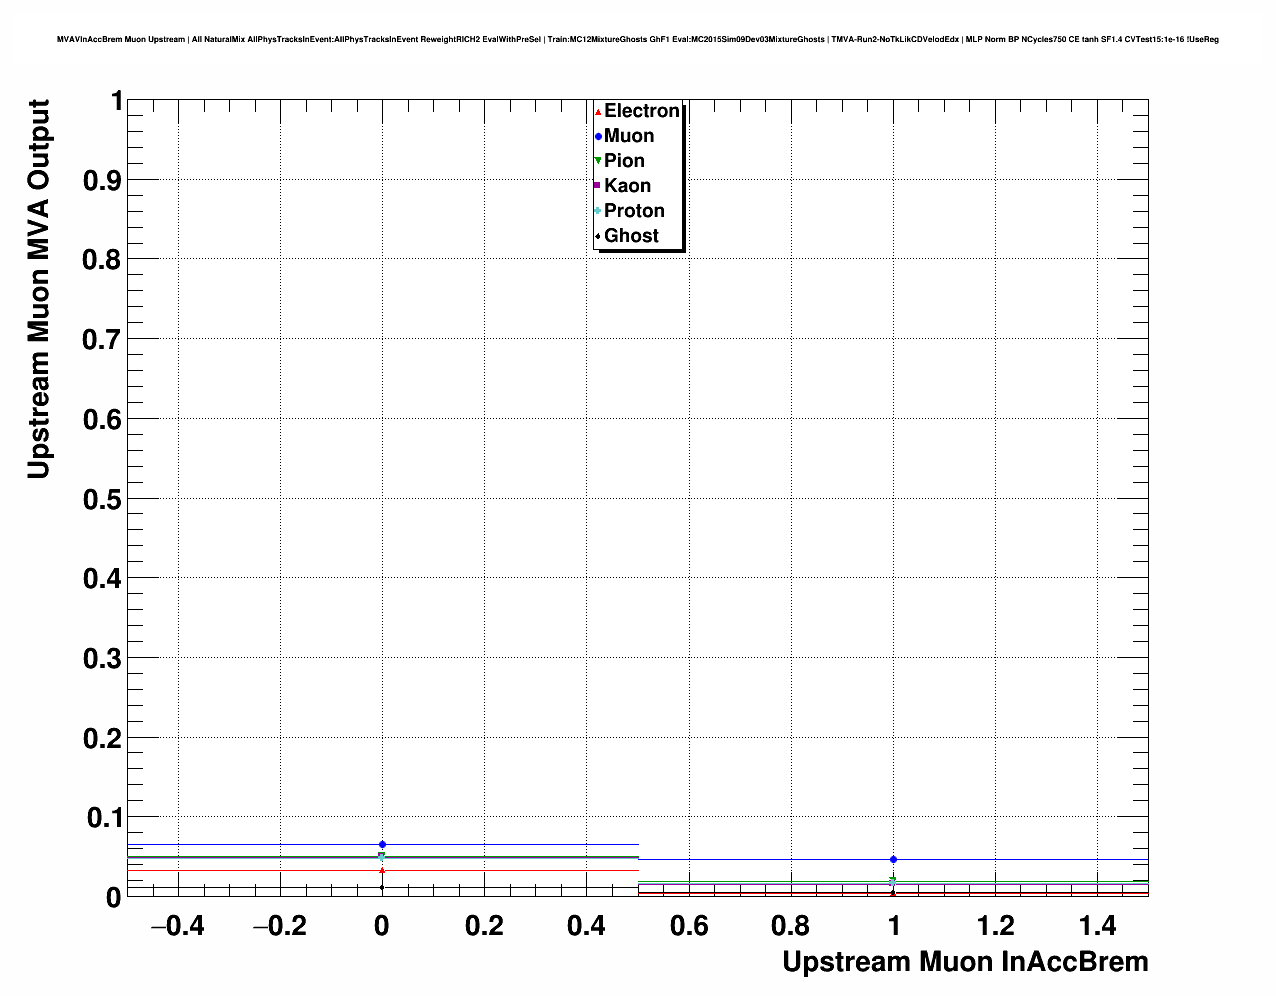Click the green Pion triangle legend marker

(x=598, y=161)
